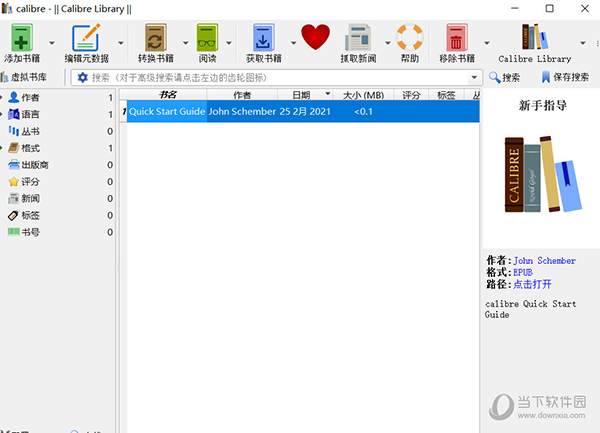Click the <0.1 size cell
Screen dimensions: 600x433
(x=363, y=111)
